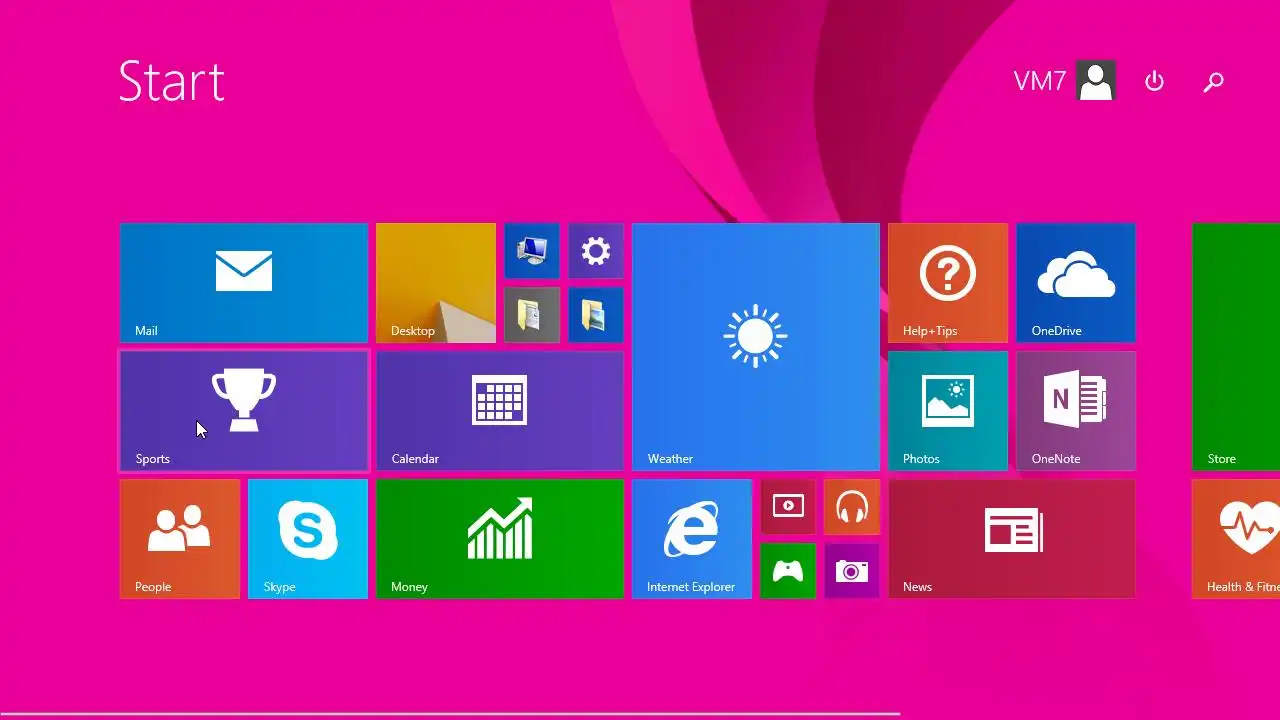Click the horizontal scrollbar at bottom
Screen dimensions: 1280x720
pos(450,714)
